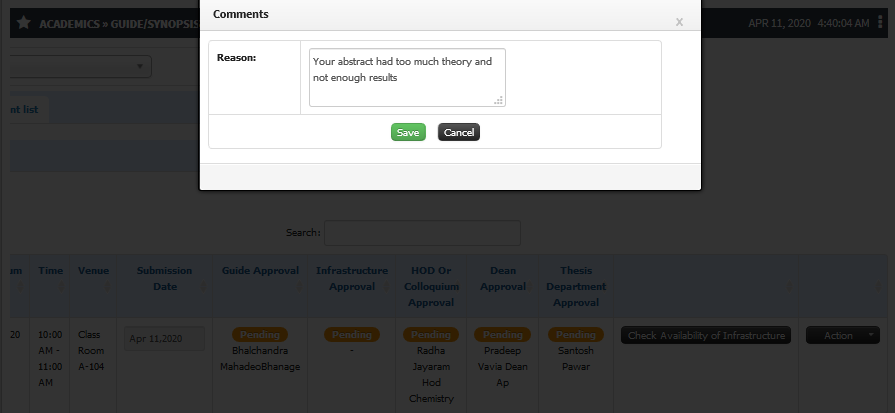Click the Reason label
895x413 pixels.
[x=236, y=58]
